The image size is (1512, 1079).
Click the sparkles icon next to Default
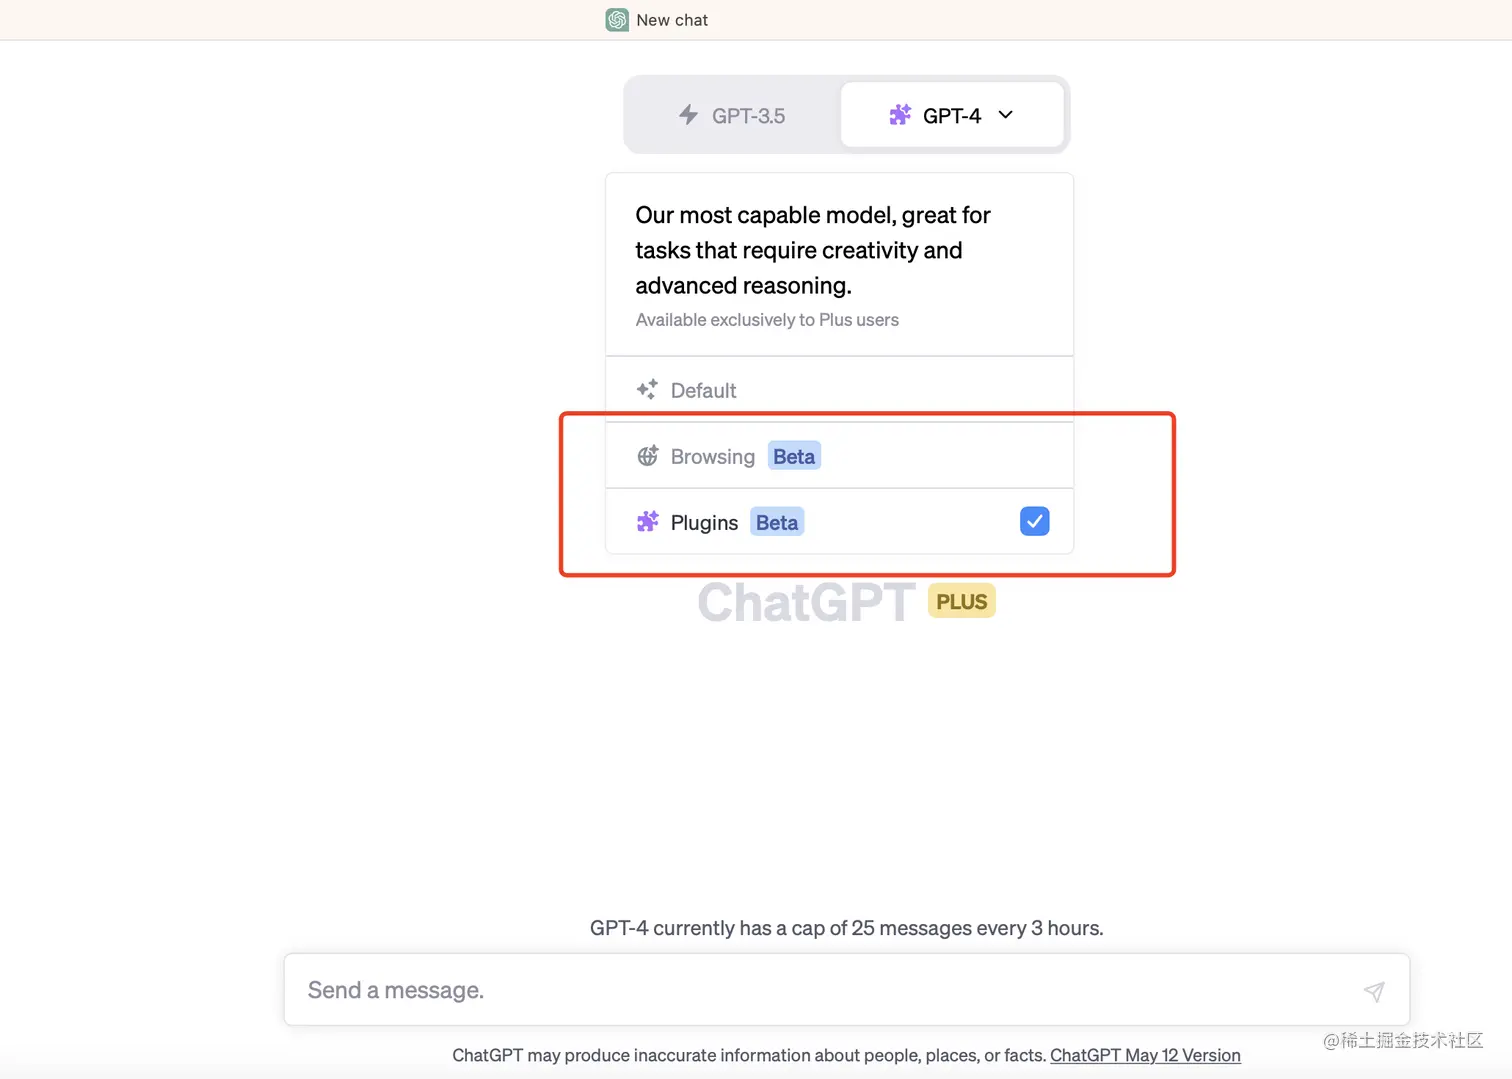tap(647, 390)
